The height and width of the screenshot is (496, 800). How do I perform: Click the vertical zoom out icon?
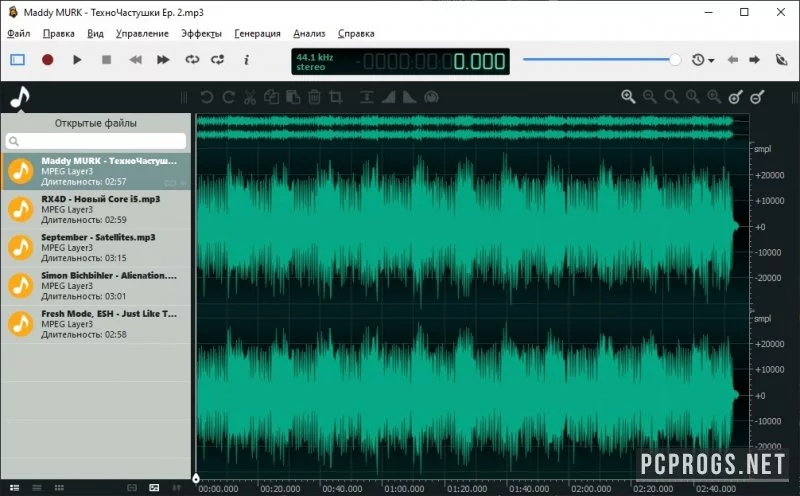pos(757,97)
